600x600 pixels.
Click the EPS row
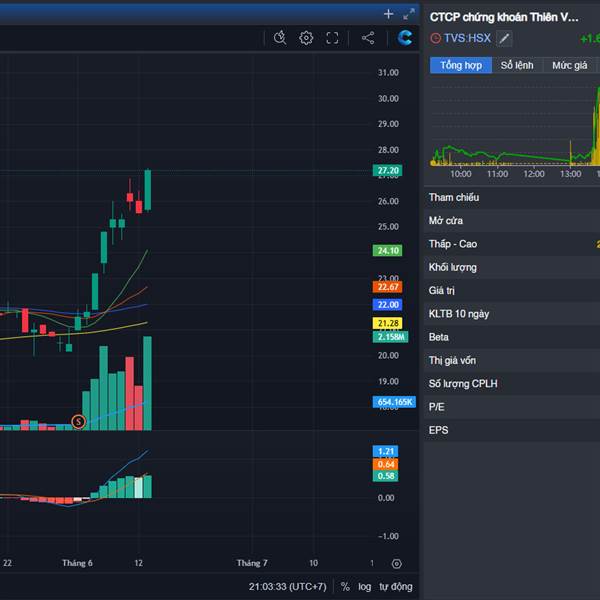(x=512, y=430)
